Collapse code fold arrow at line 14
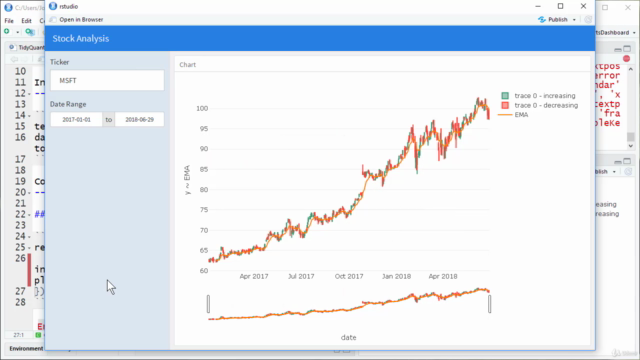Image resolution: width=640 pixels, height=360 pixels. click(x=29, y=116)
